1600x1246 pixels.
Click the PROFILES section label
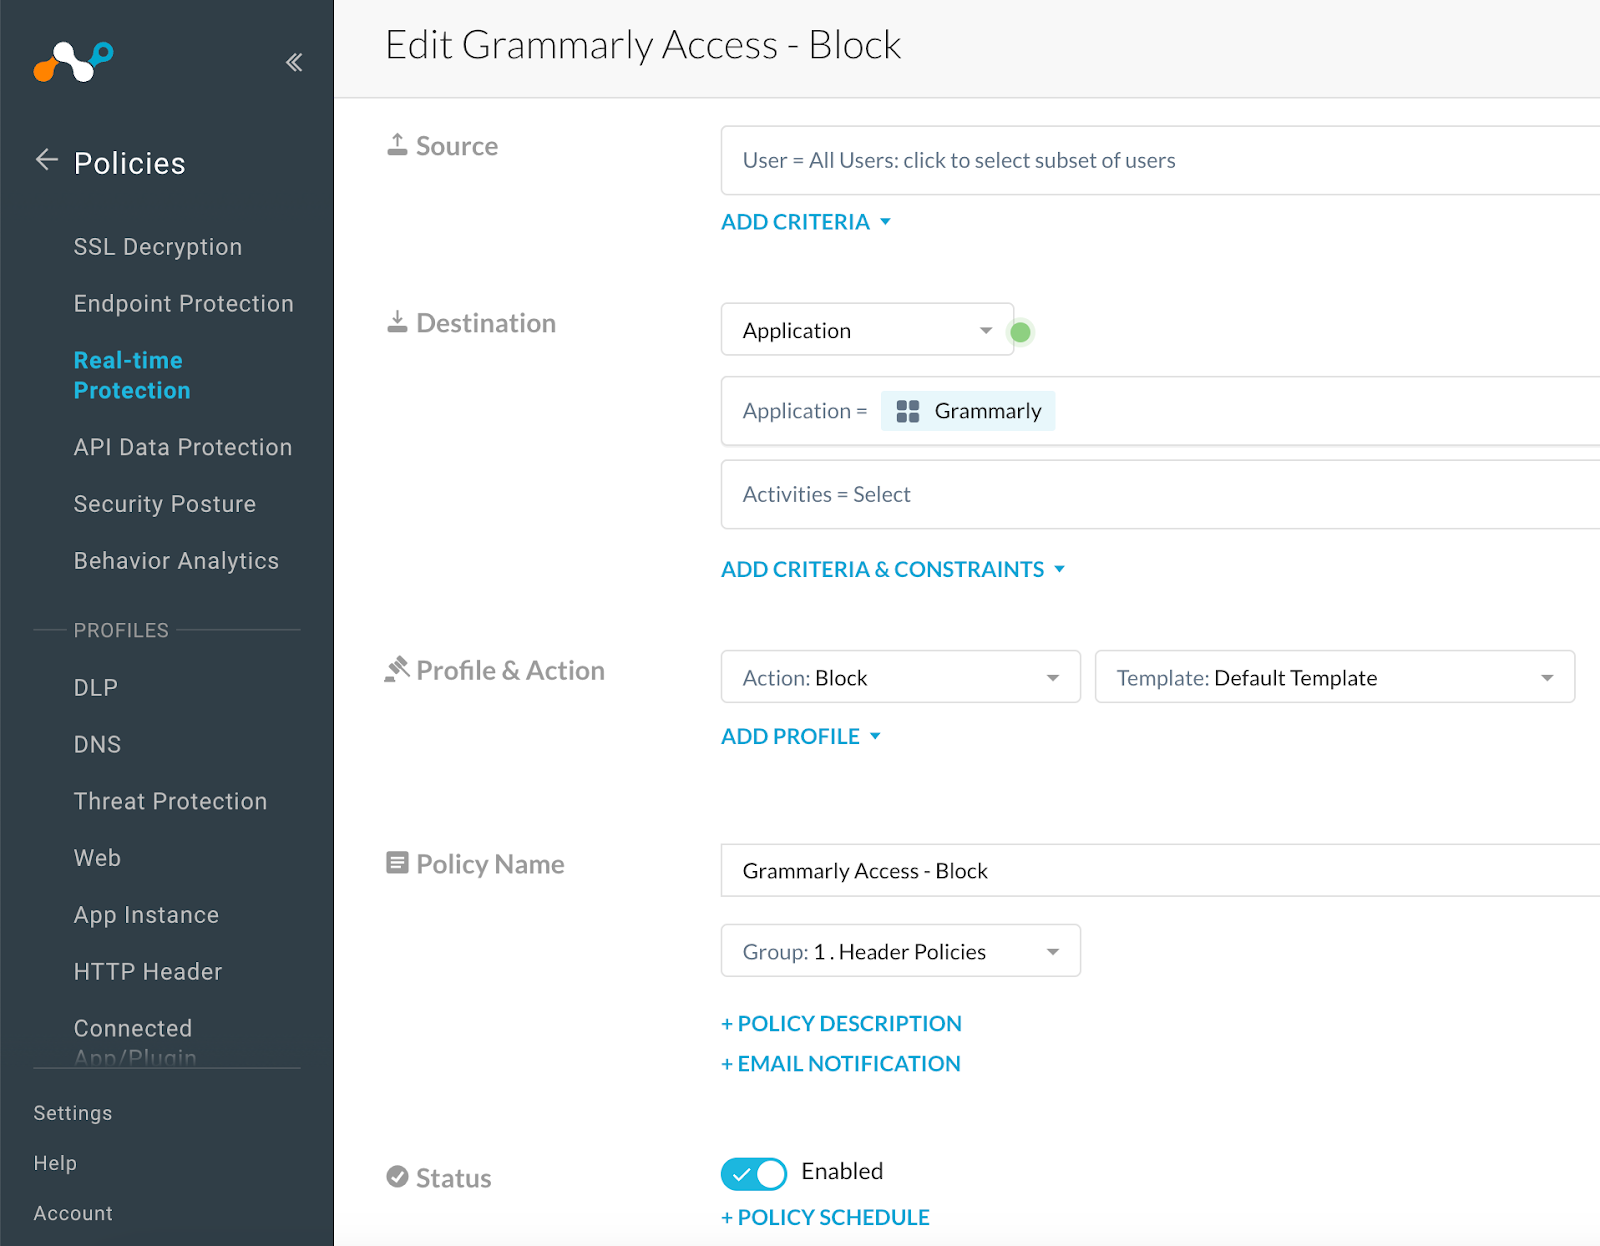[121, 631]
